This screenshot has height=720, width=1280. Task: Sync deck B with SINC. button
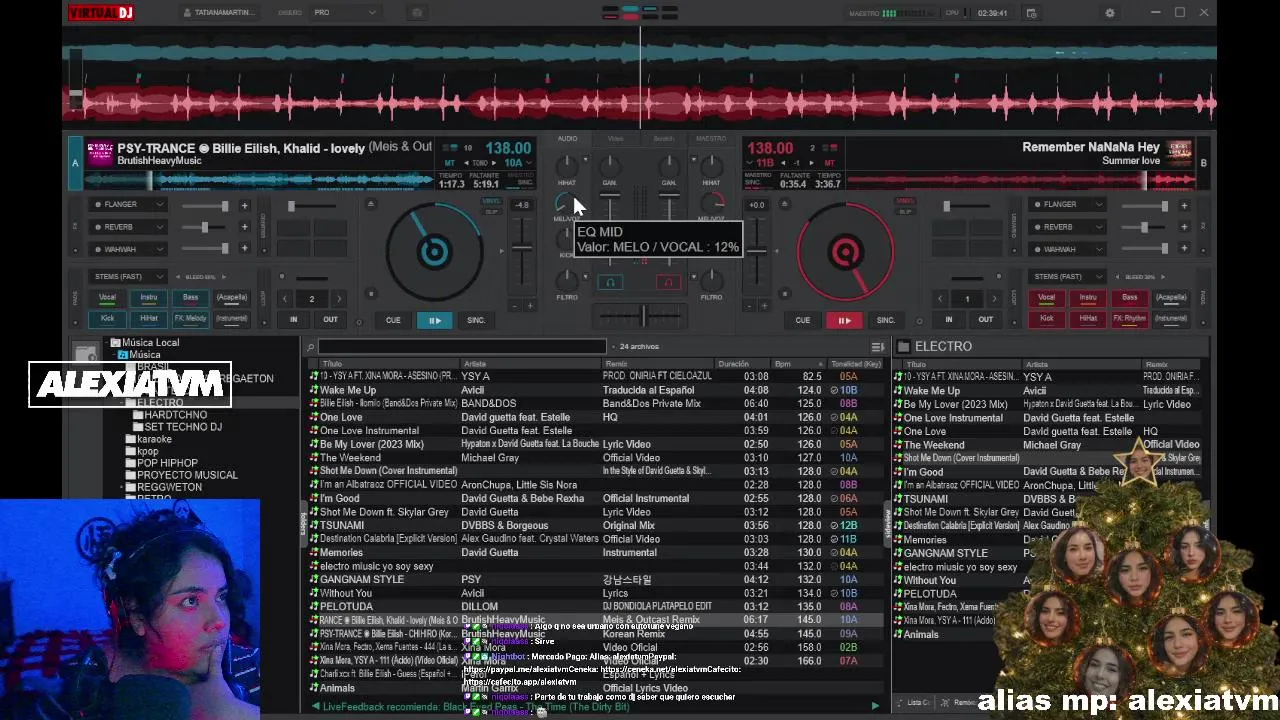(x=886, y=320)
